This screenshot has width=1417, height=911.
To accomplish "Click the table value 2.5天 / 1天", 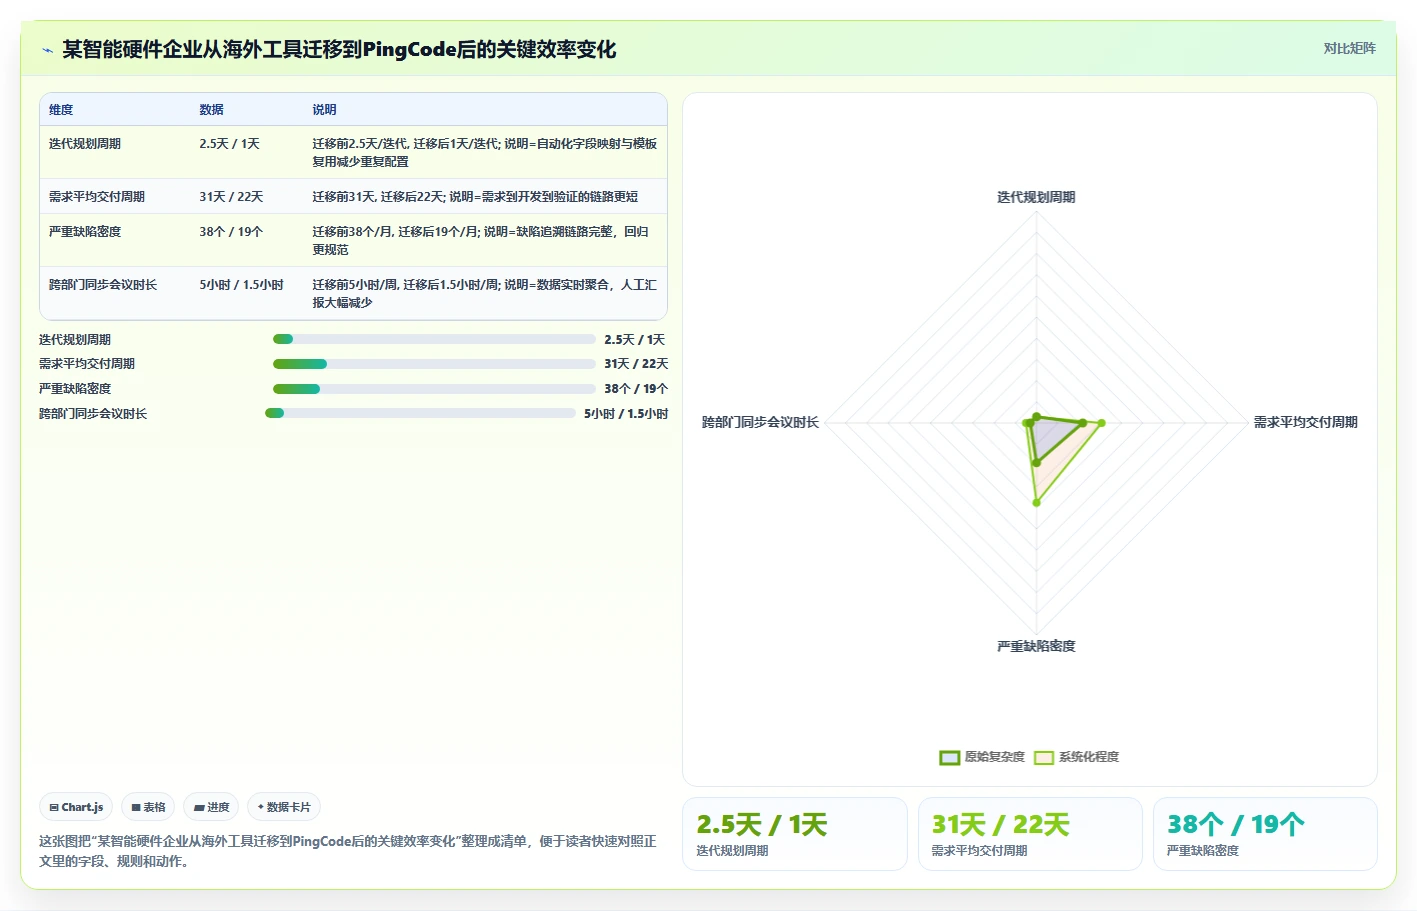I will (229, 144).
